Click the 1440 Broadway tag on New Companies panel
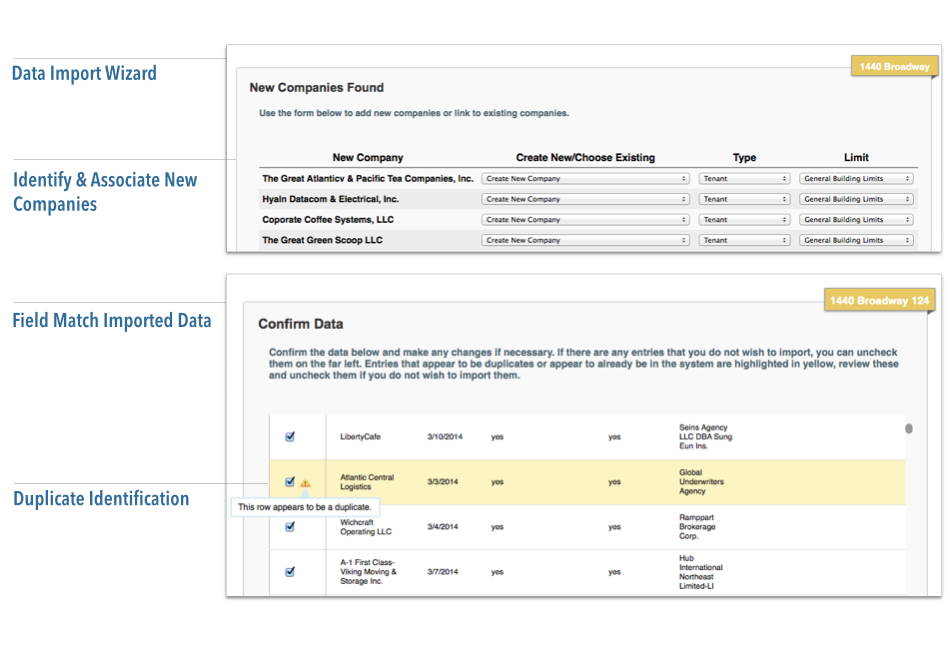Screen dimensions: 950x650 coord(894,67)
